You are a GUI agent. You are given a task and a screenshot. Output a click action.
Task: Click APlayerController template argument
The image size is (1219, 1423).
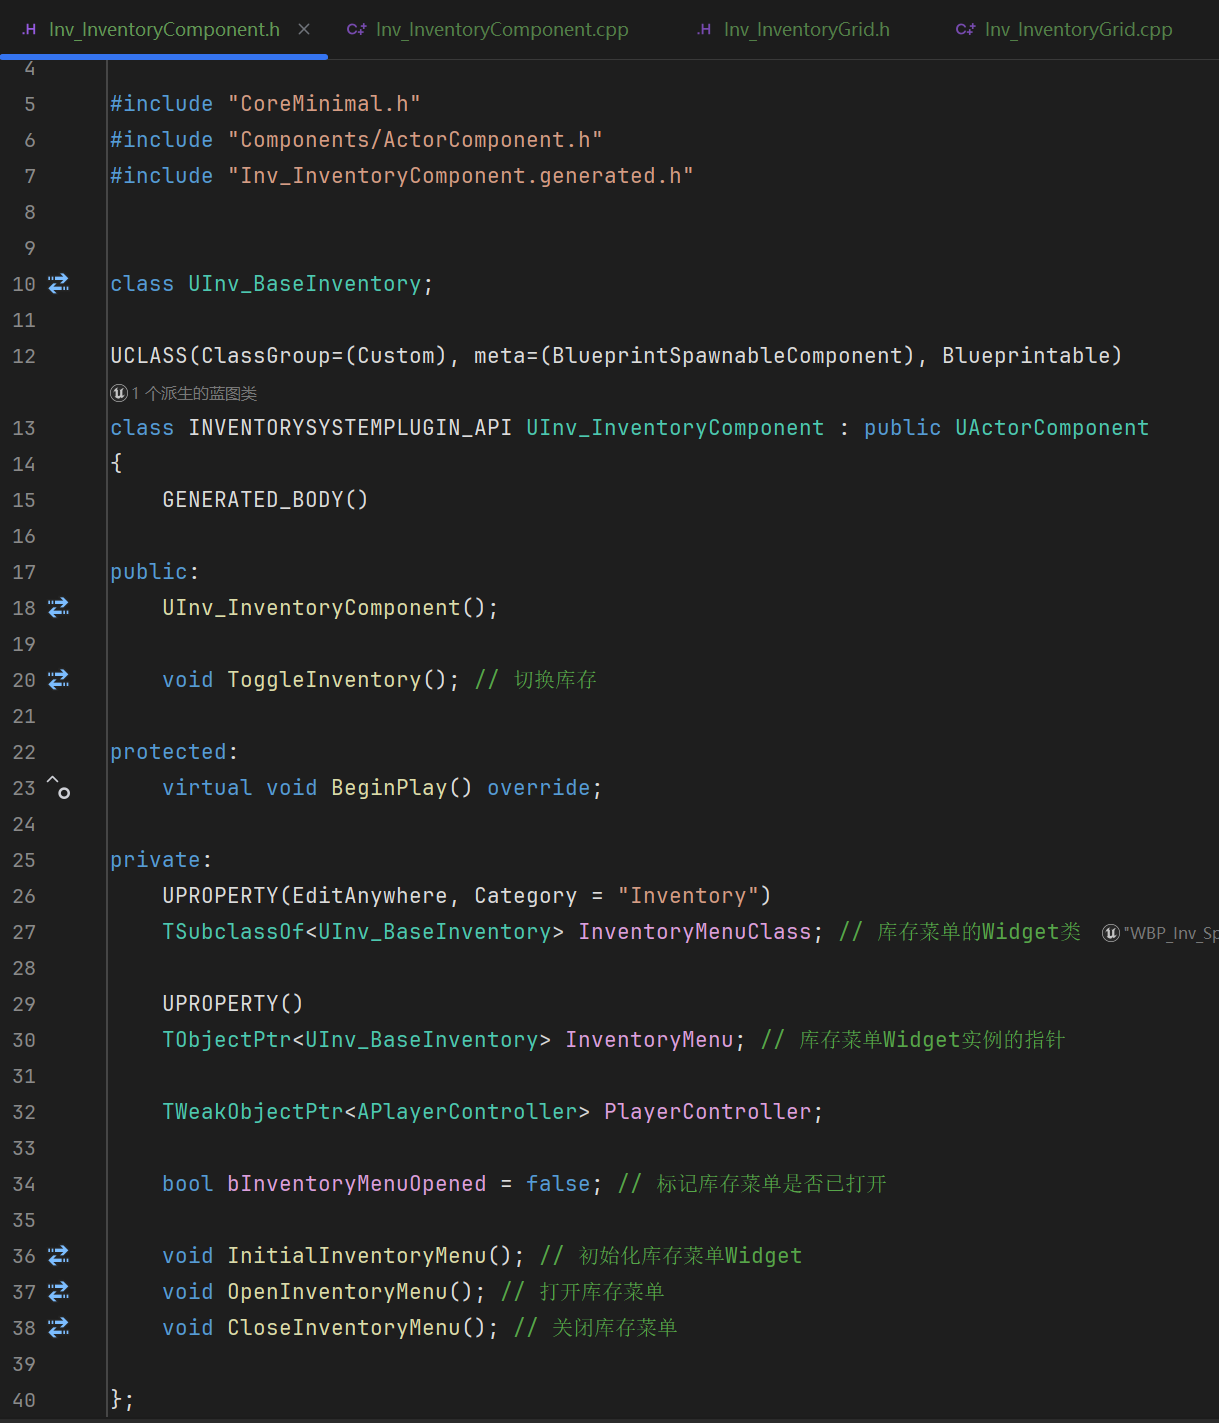[x=467, y=1112]
